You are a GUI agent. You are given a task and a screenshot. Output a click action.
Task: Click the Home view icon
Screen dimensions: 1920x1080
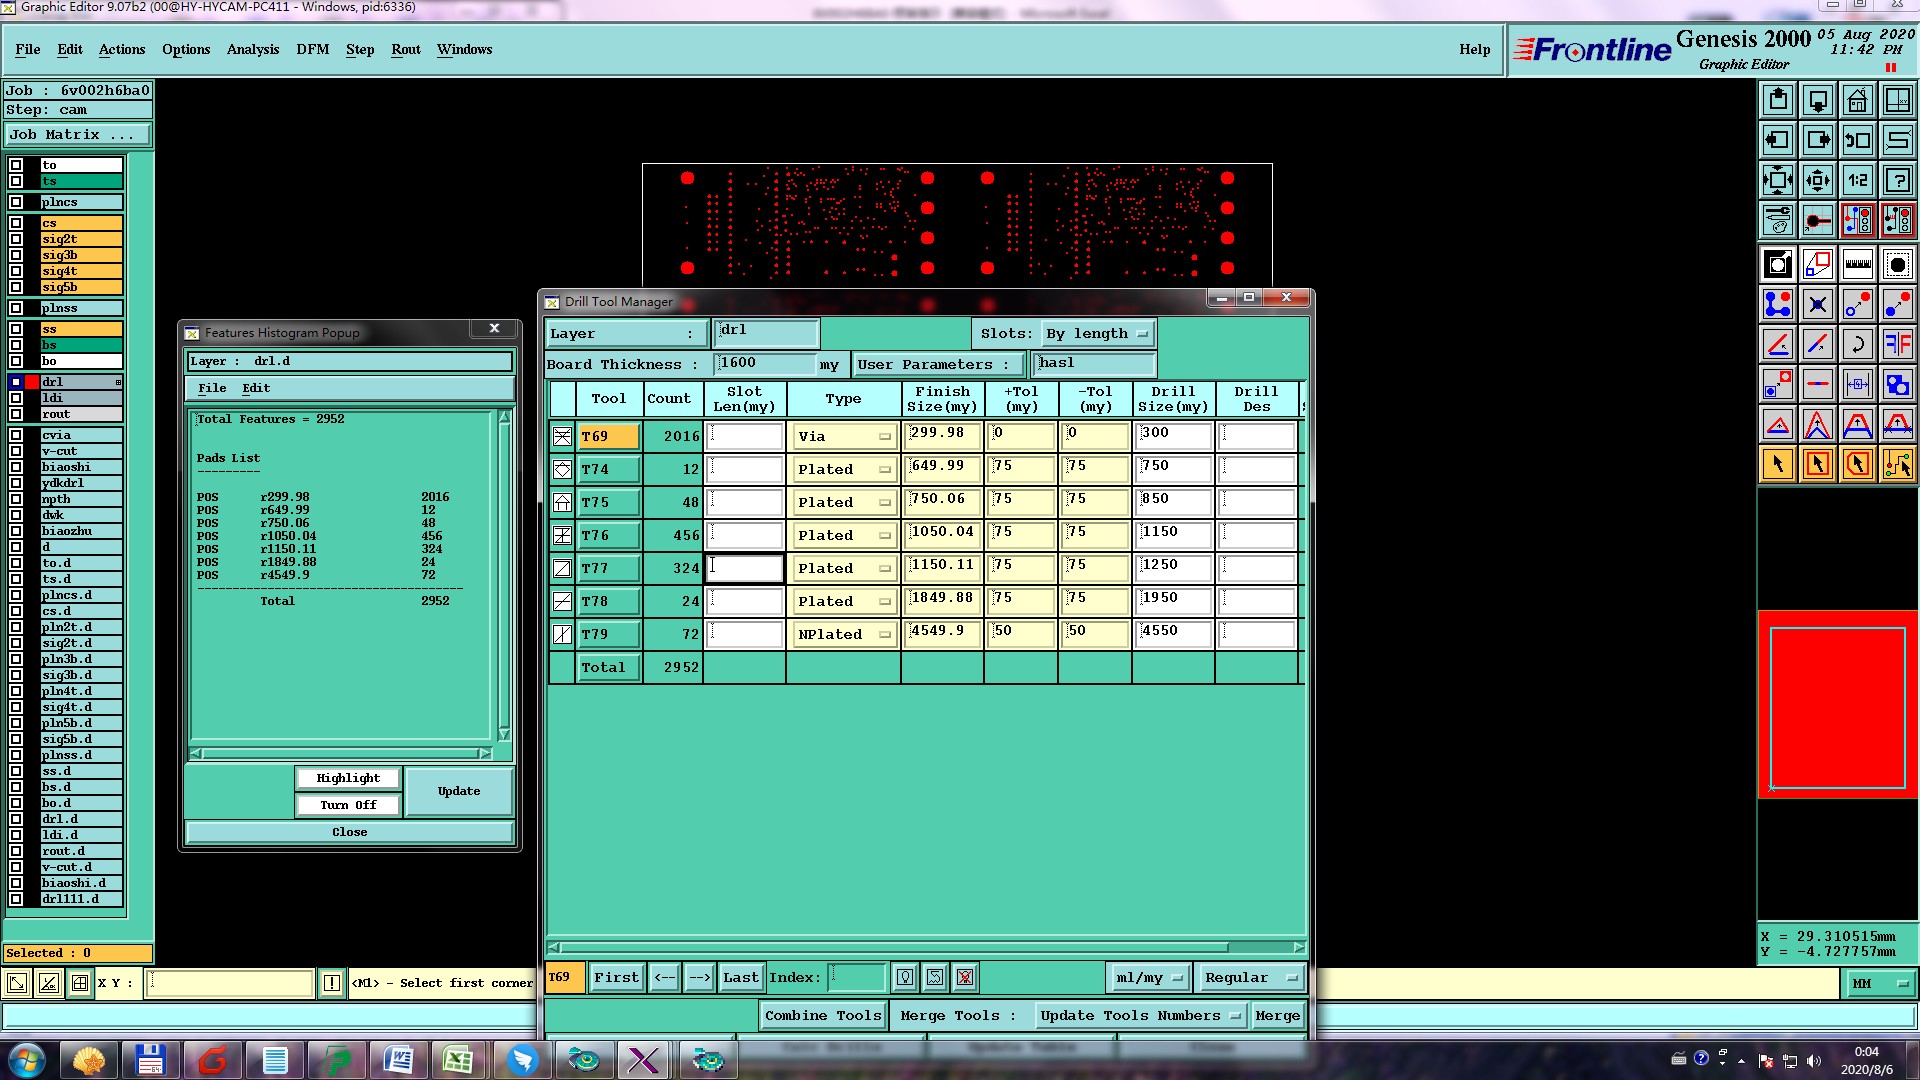tap(1857, 100)
